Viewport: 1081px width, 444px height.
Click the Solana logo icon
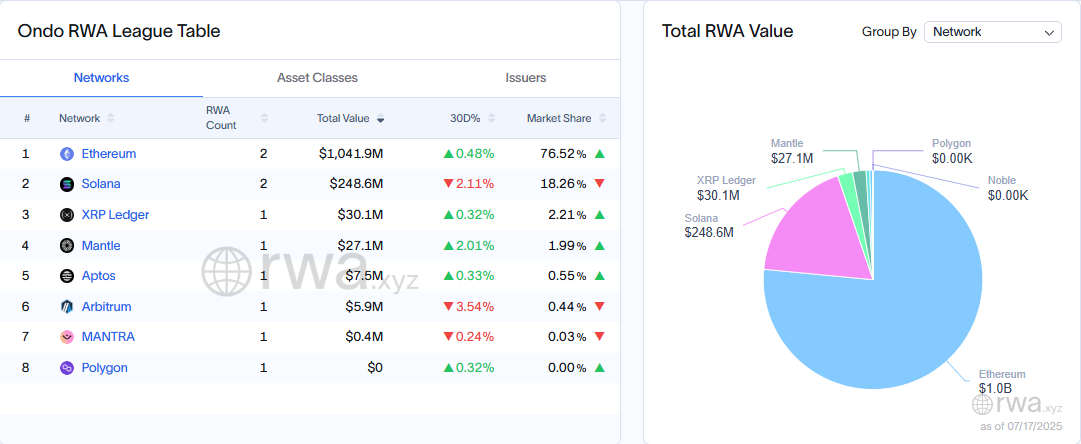click(x=67, y=184)
